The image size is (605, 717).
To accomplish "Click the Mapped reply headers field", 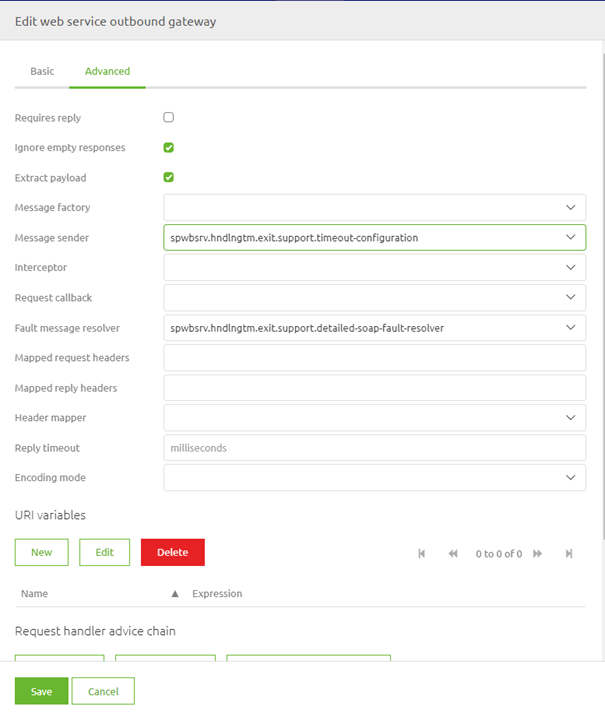I will click(x=375, y=388).
